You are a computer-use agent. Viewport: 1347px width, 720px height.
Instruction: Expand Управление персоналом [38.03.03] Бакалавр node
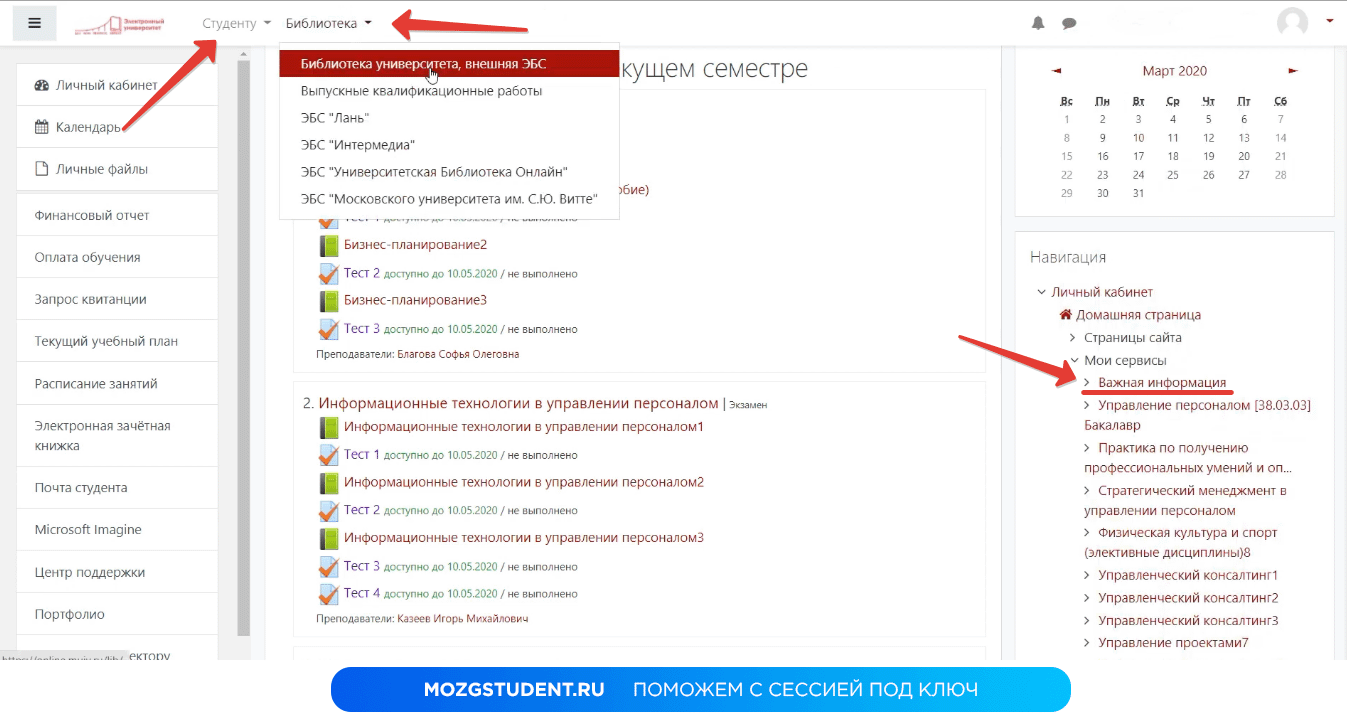click(x=1088, y=406)
